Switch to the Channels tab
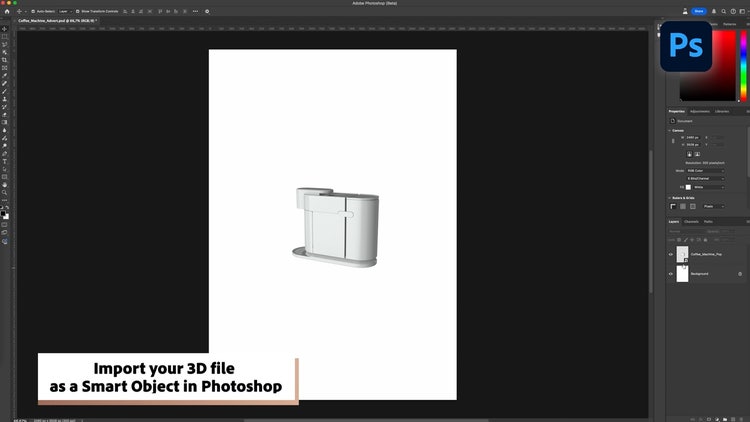This screenshot has height=422, width=750. [691, 222]
